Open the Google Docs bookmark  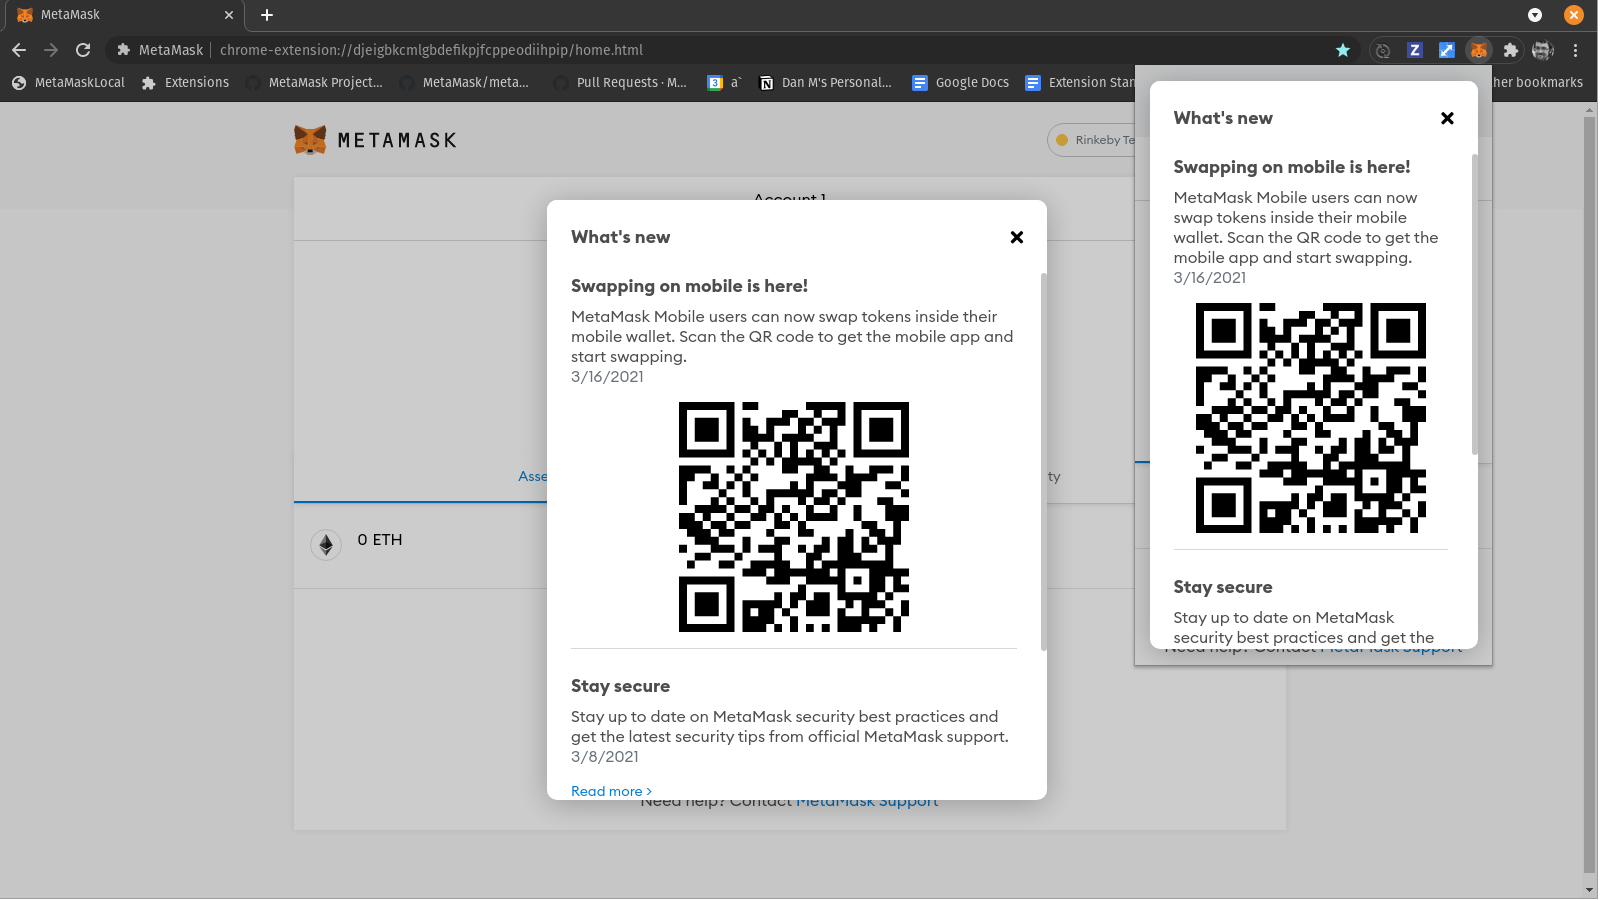pyautogui.click(x=961, y=83)
